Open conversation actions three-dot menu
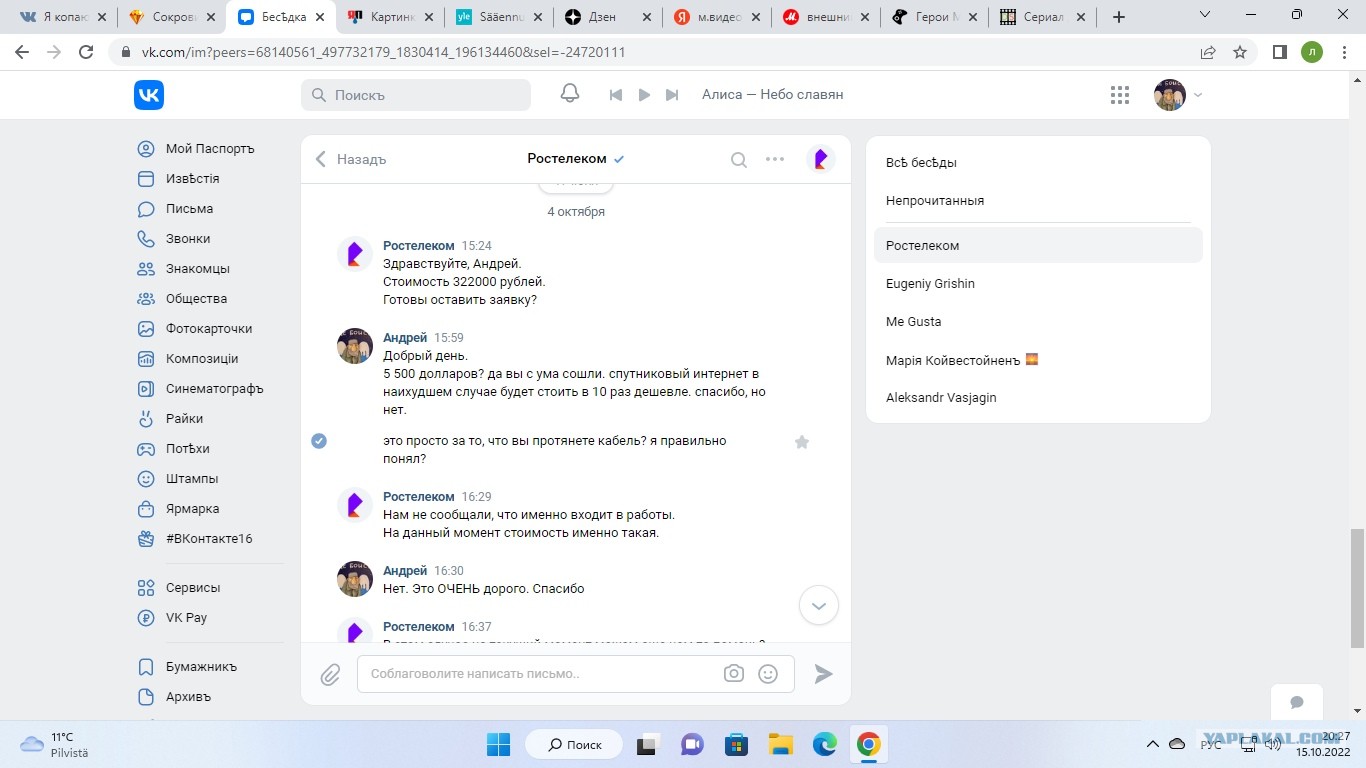The height and width of the screenshot is (768, 1366). click(775, 159)
